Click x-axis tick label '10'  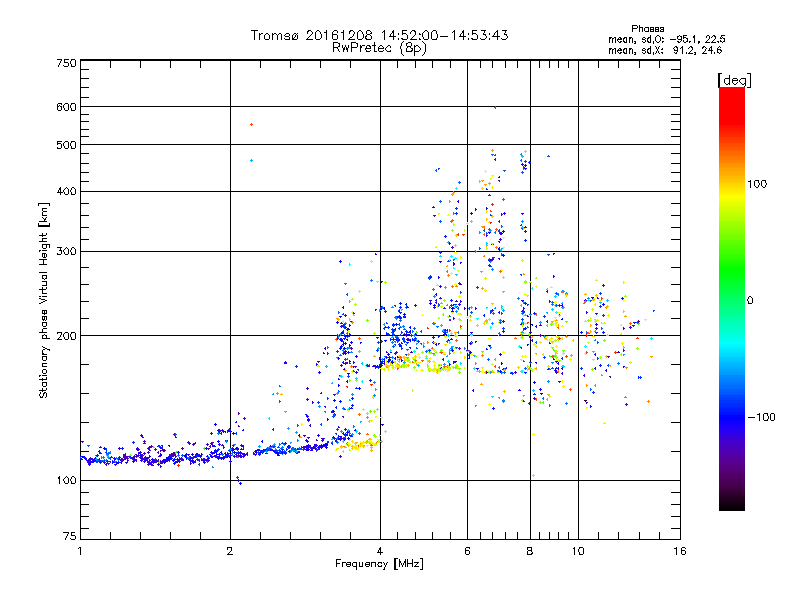click(x=578, y=551)
